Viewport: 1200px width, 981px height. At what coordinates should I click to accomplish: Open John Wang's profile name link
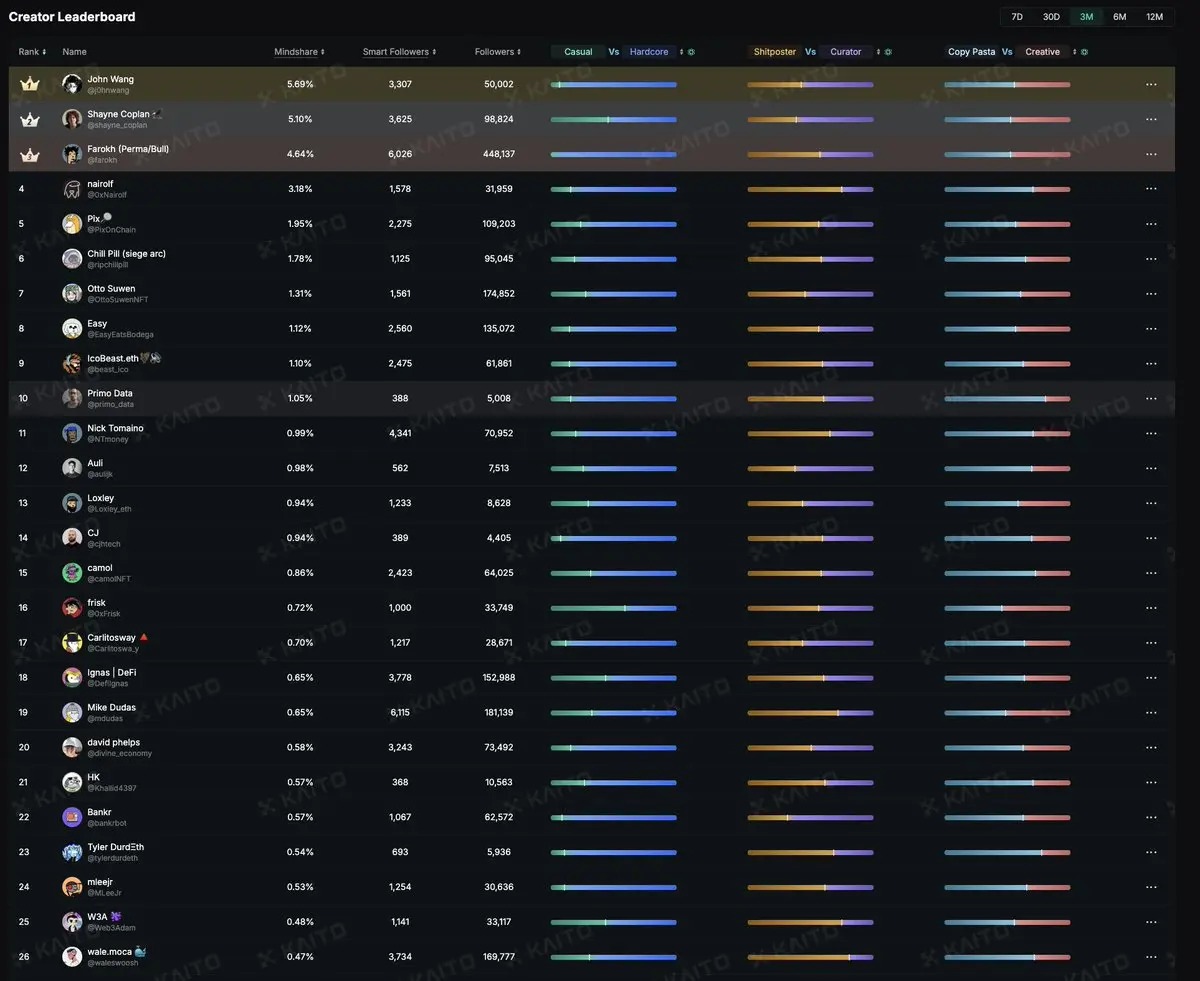tap(110, 79)
